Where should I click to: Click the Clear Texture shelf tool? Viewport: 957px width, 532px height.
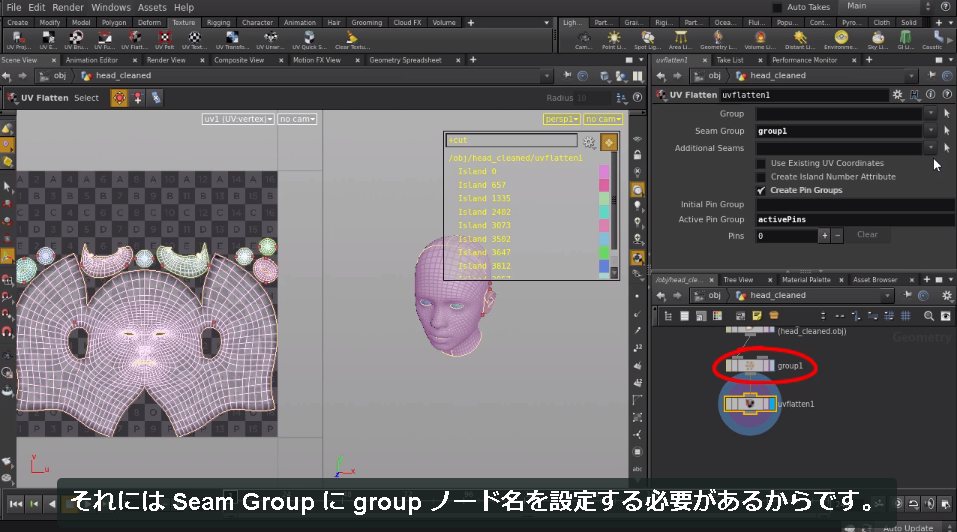tap(352, 40)
